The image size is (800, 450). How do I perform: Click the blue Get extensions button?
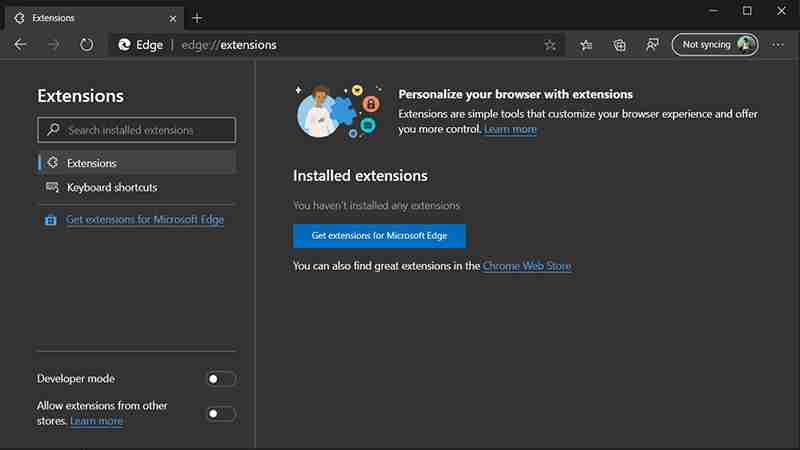point(379,236)
